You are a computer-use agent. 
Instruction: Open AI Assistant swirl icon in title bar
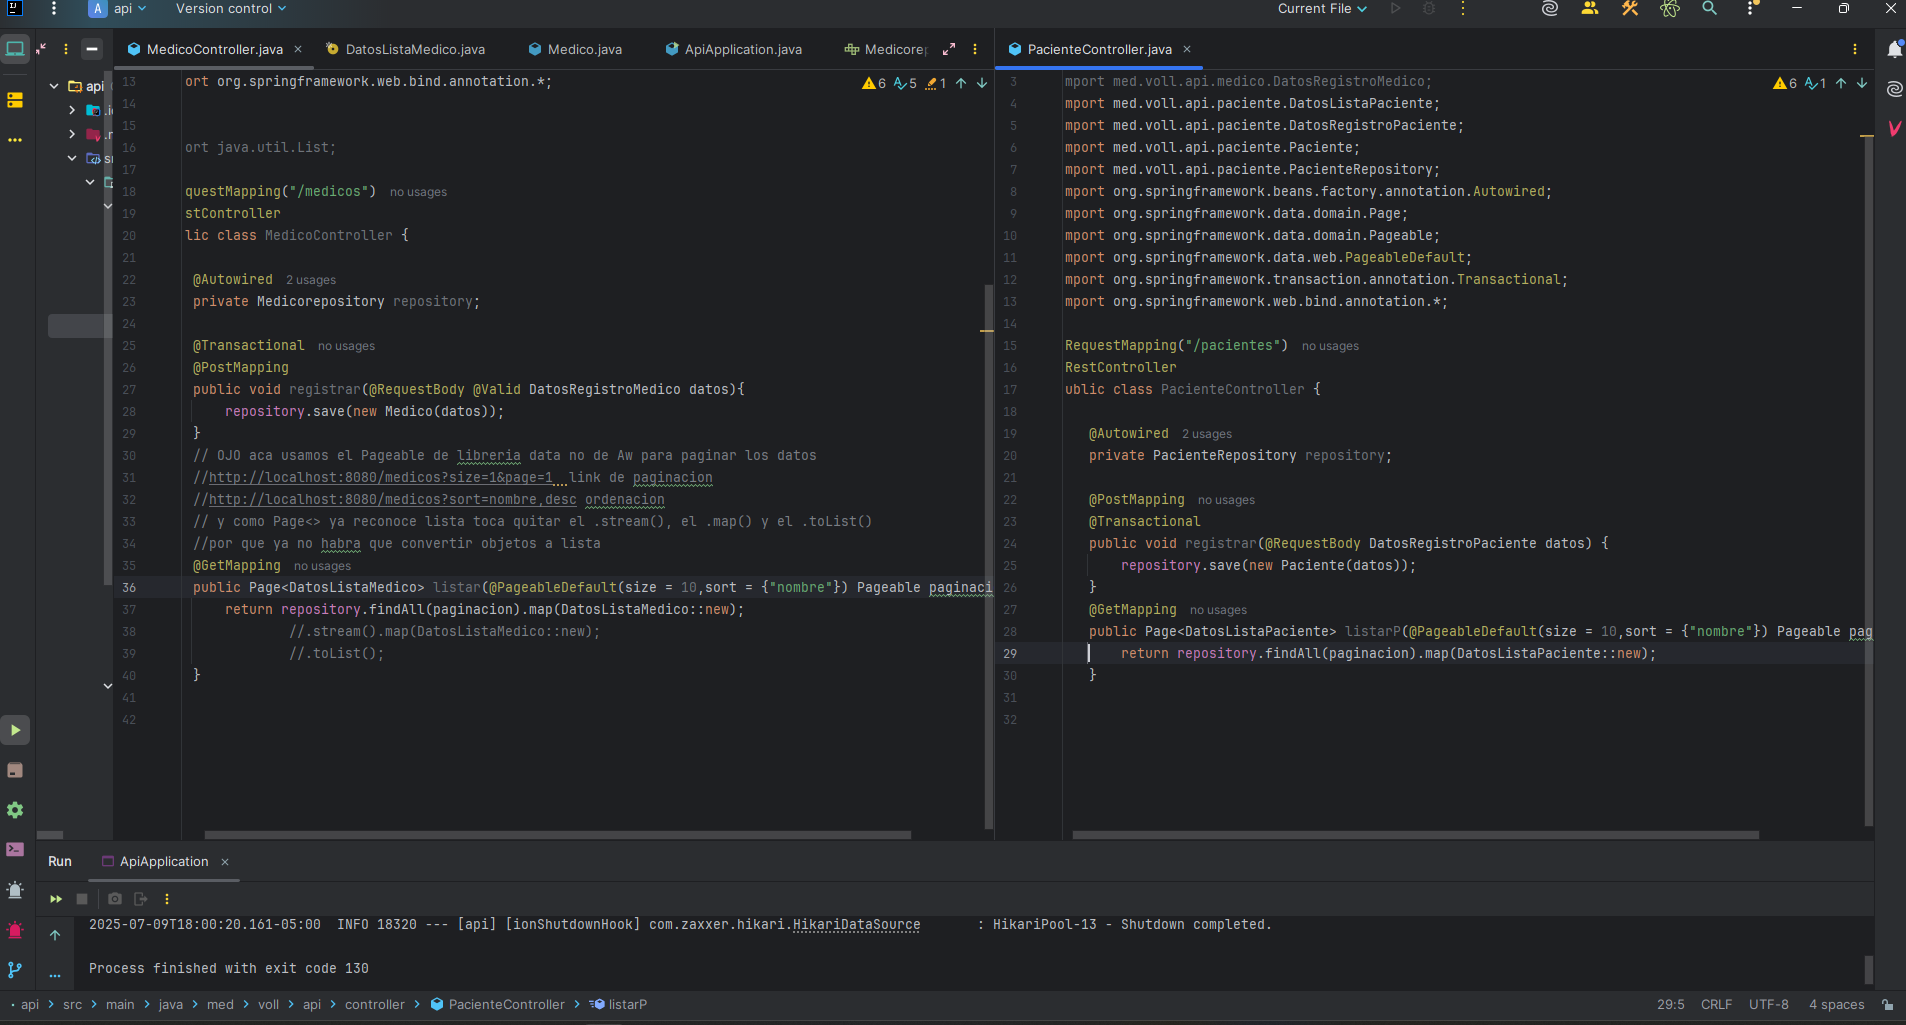(1550, 9)
